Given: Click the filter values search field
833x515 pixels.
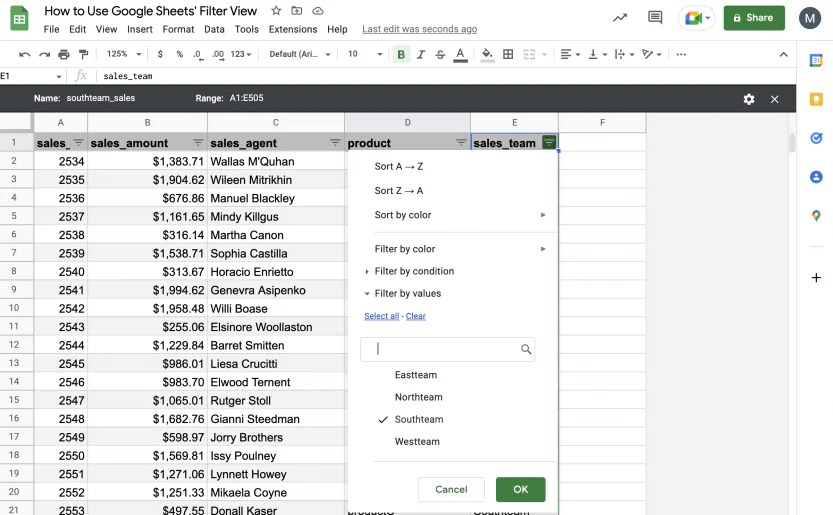Looking at the screenshot, I should [x=447, y=349].
